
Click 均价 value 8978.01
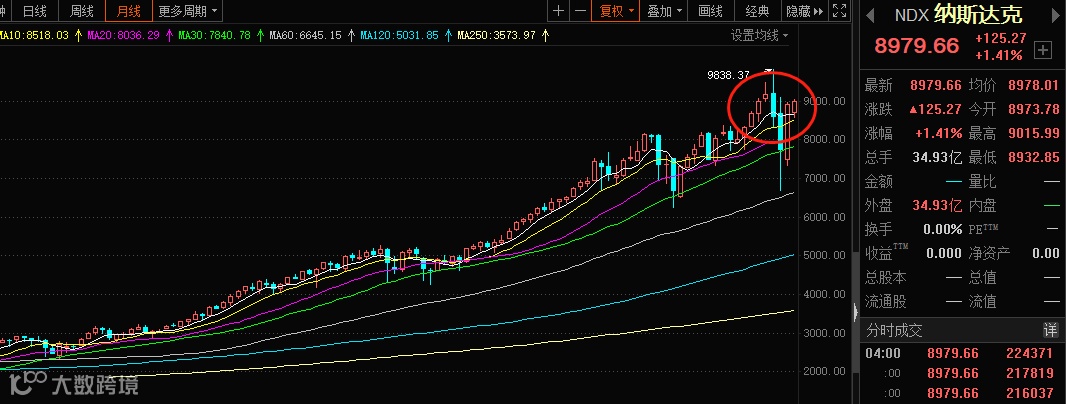1033,86
